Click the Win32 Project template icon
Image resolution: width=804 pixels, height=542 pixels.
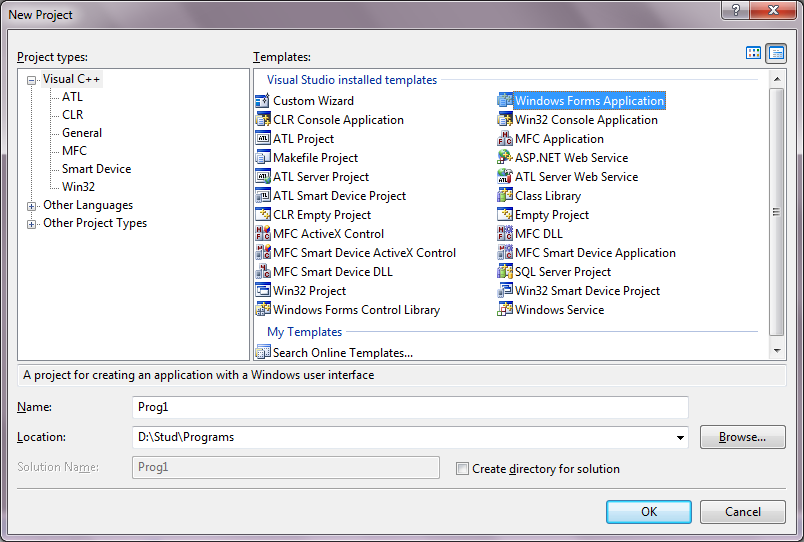click(263, 290)
